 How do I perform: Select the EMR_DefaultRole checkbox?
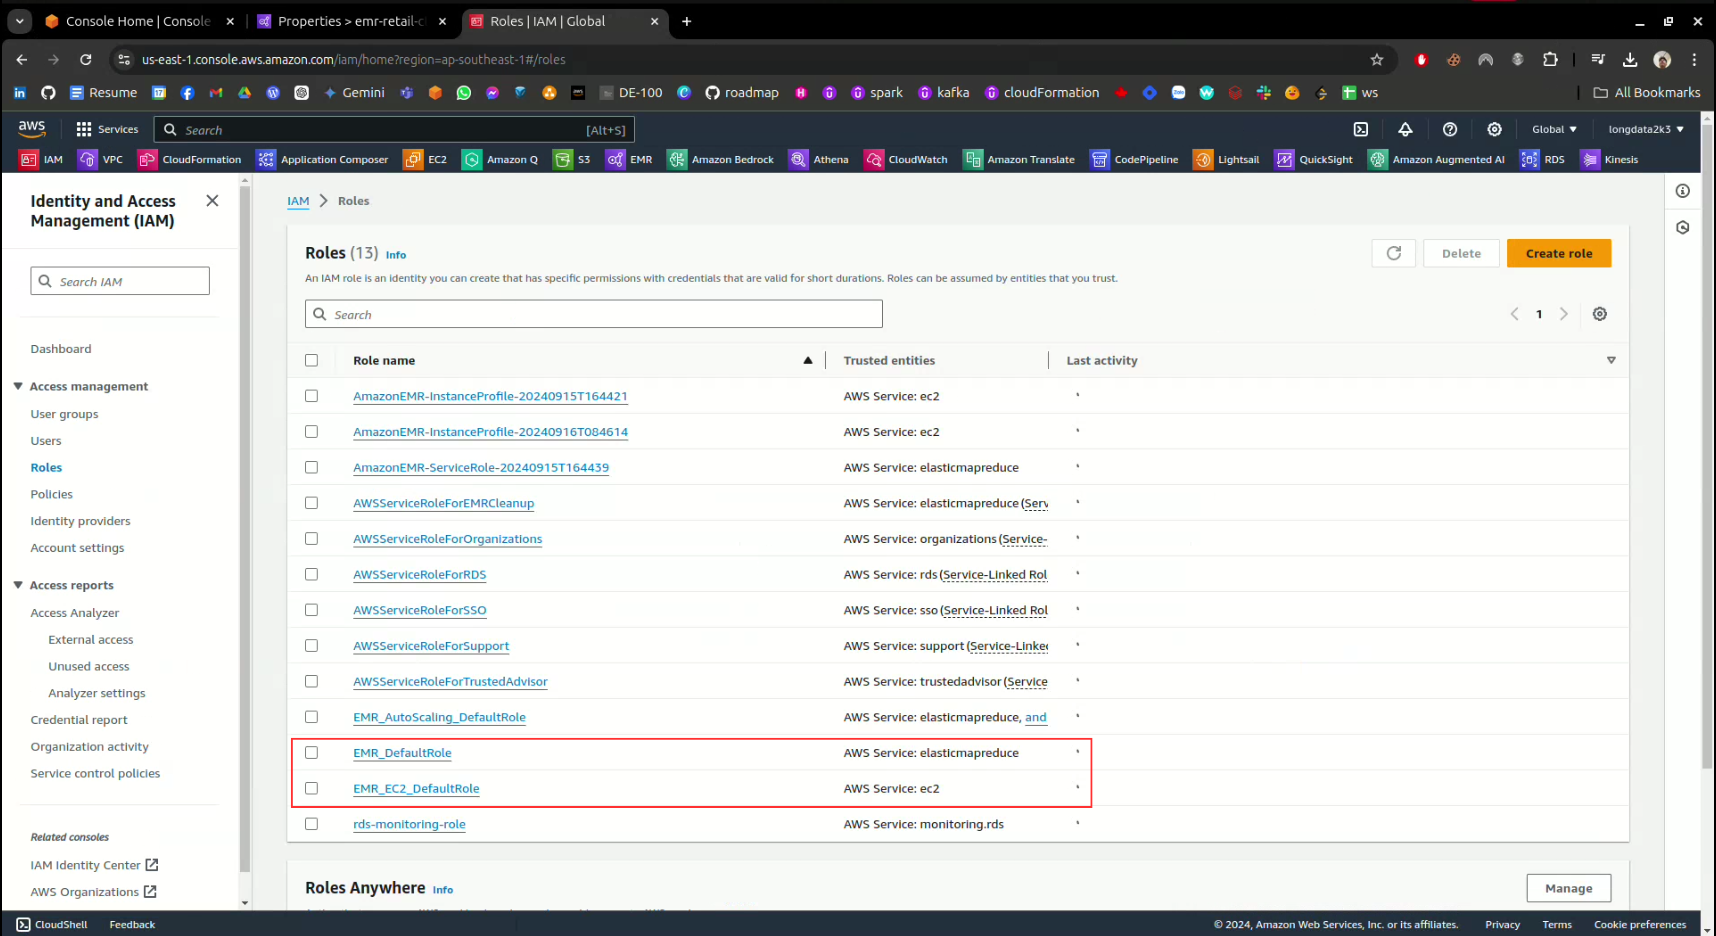point(311,753)
